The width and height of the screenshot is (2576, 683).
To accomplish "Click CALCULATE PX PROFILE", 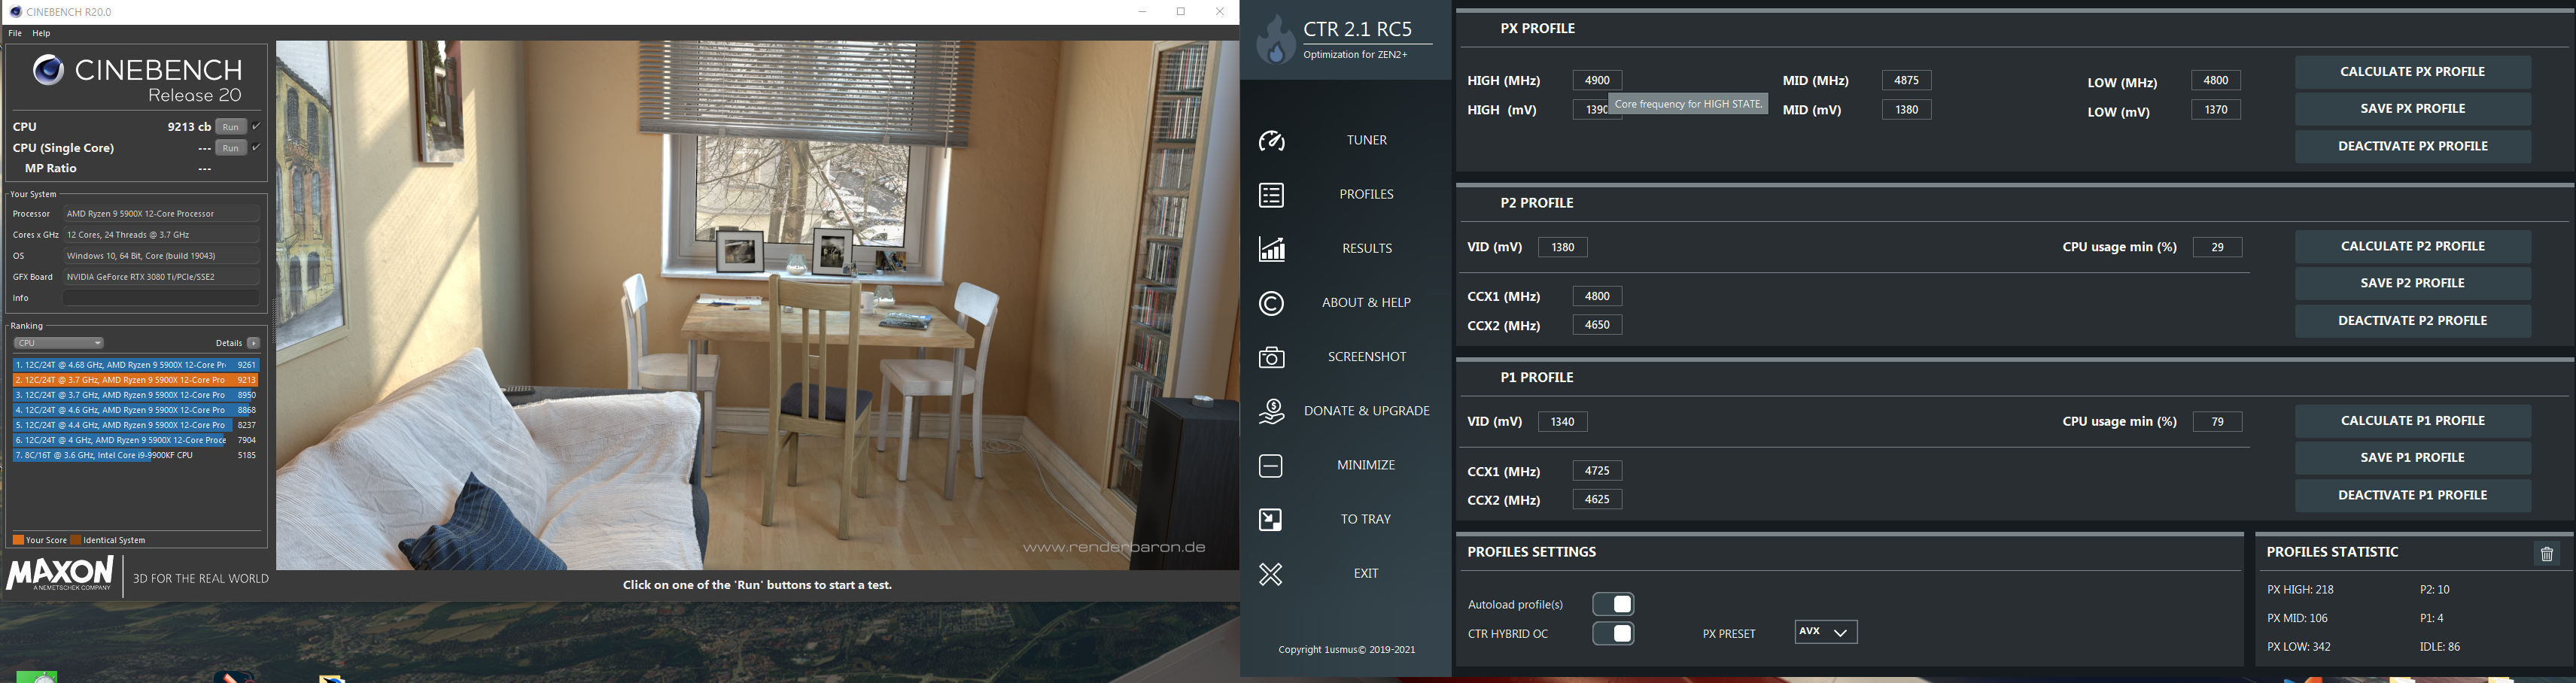I will (2413, 71).
